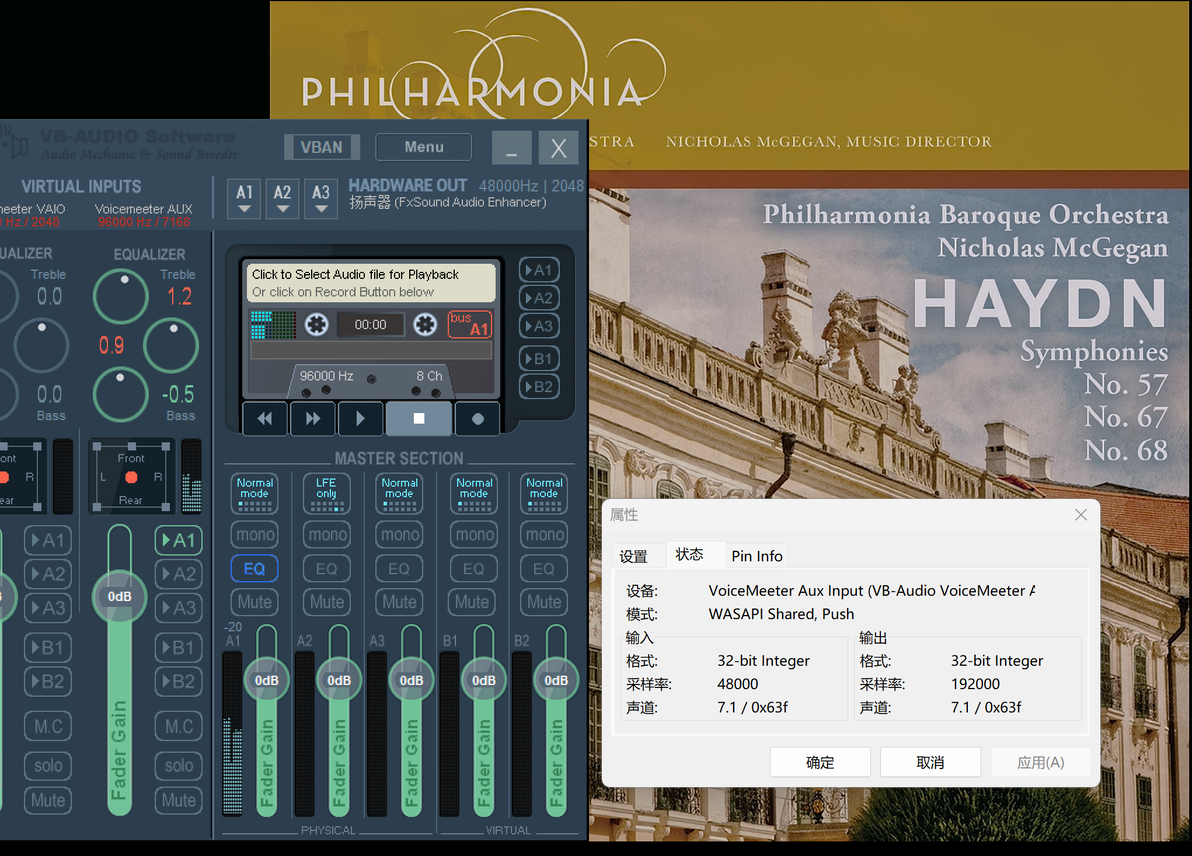This screenshot has height=856, width=1192.
Task: Start cassette playback with the play button
Action: 360,418
